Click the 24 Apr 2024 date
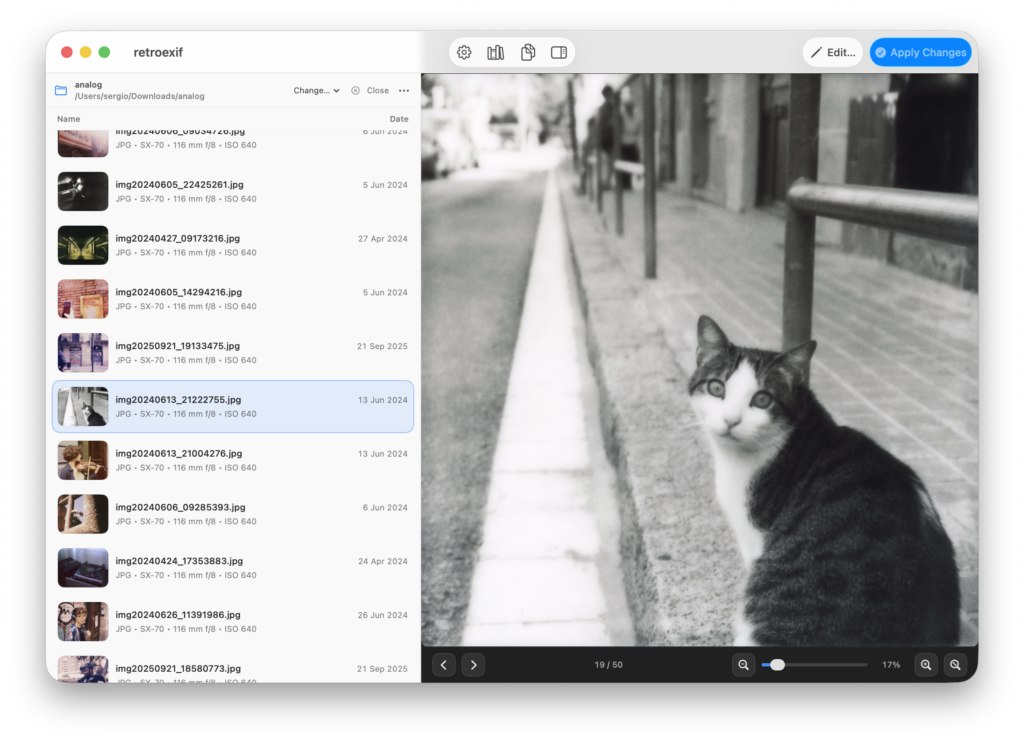Viewport: 1024px width, 743px height. (383, 561)
